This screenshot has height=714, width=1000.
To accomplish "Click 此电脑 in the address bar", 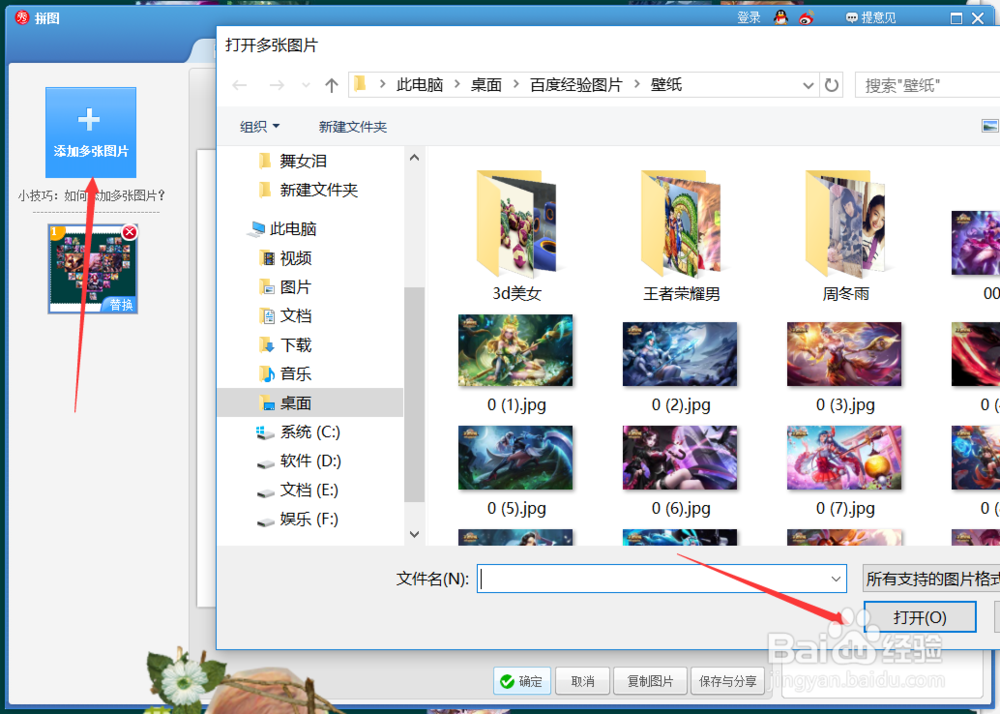I will click(x=420, y=85).
